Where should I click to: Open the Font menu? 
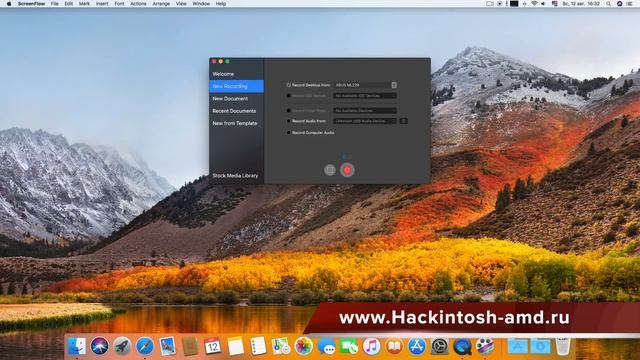(119, 4)
